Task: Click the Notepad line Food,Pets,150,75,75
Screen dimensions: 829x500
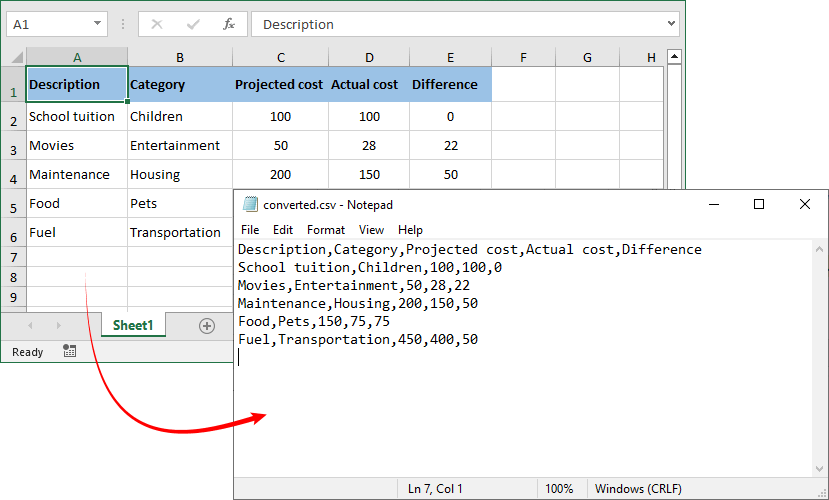Action: click(314, 321)
